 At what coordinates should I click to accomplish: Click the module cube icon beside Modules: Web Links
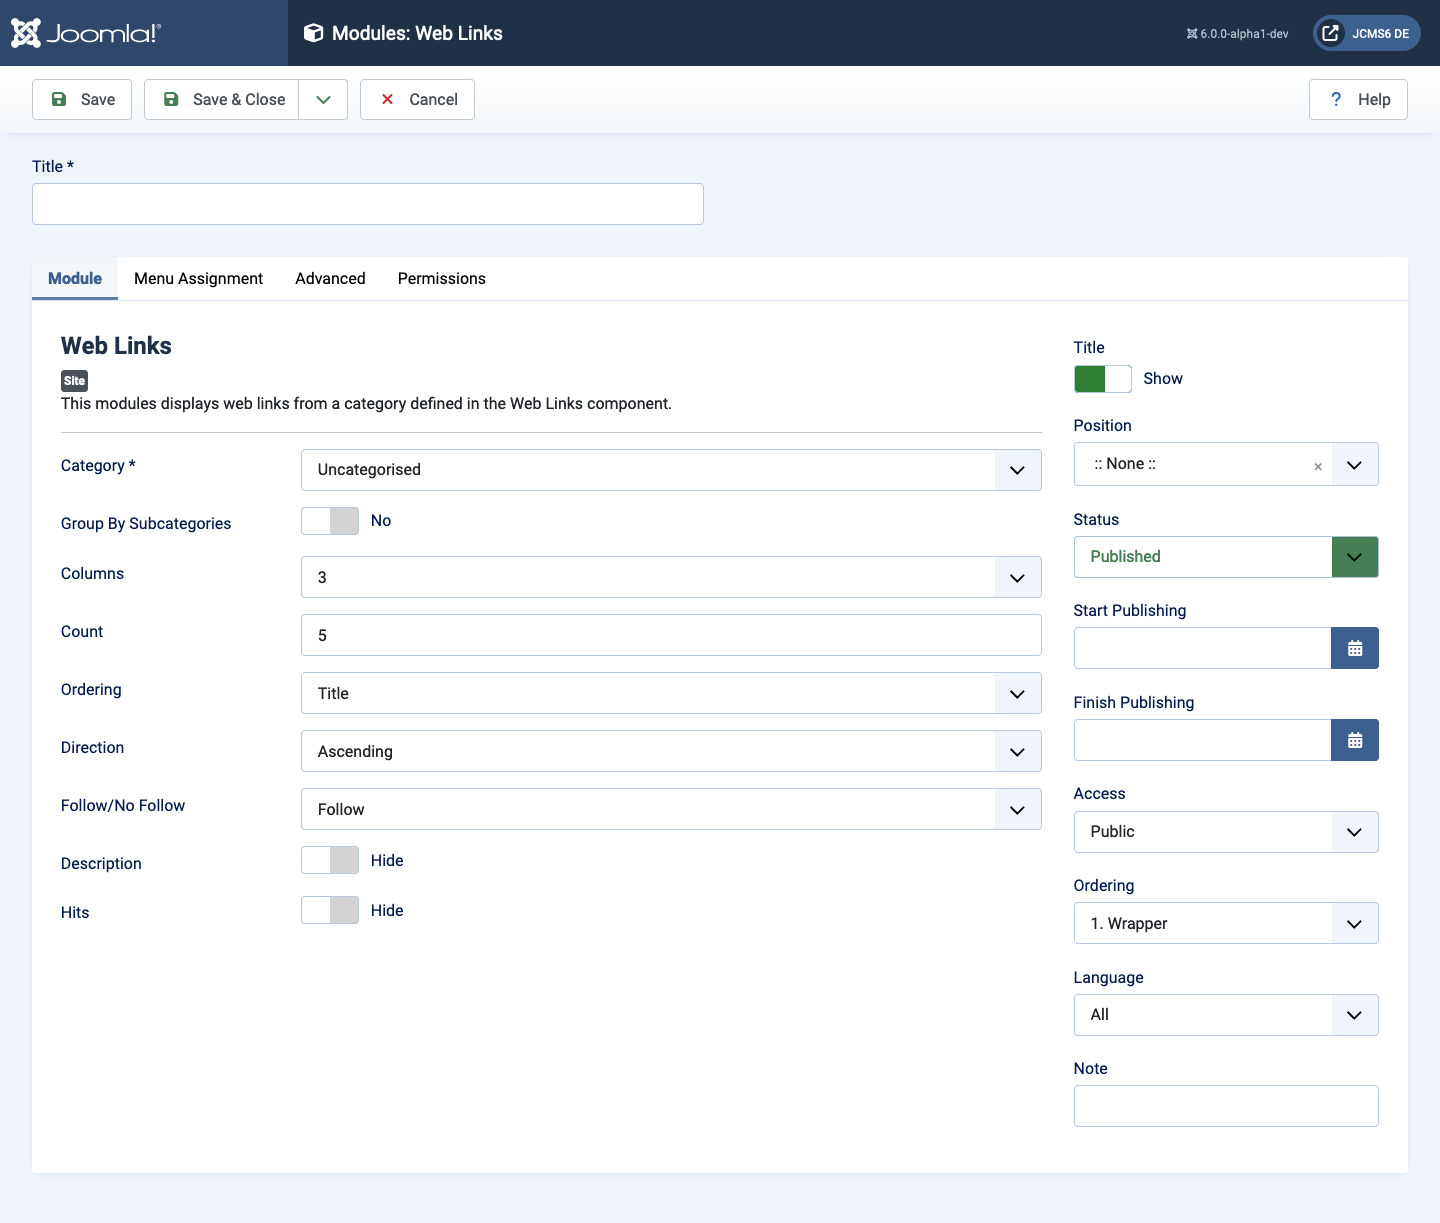click(x=313, y=33)
